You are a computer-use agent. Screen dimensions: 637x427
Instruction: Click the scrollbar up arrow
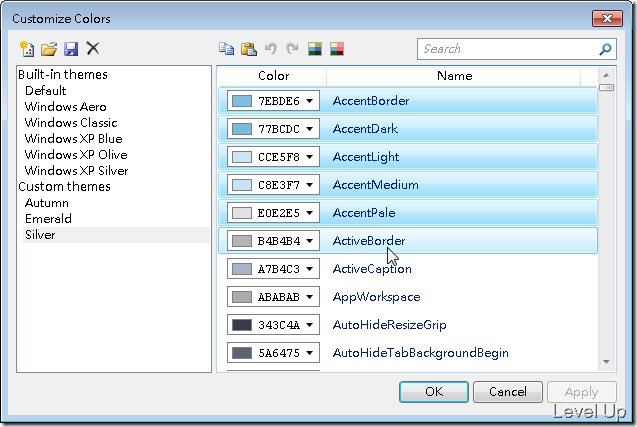pos(606,75)
